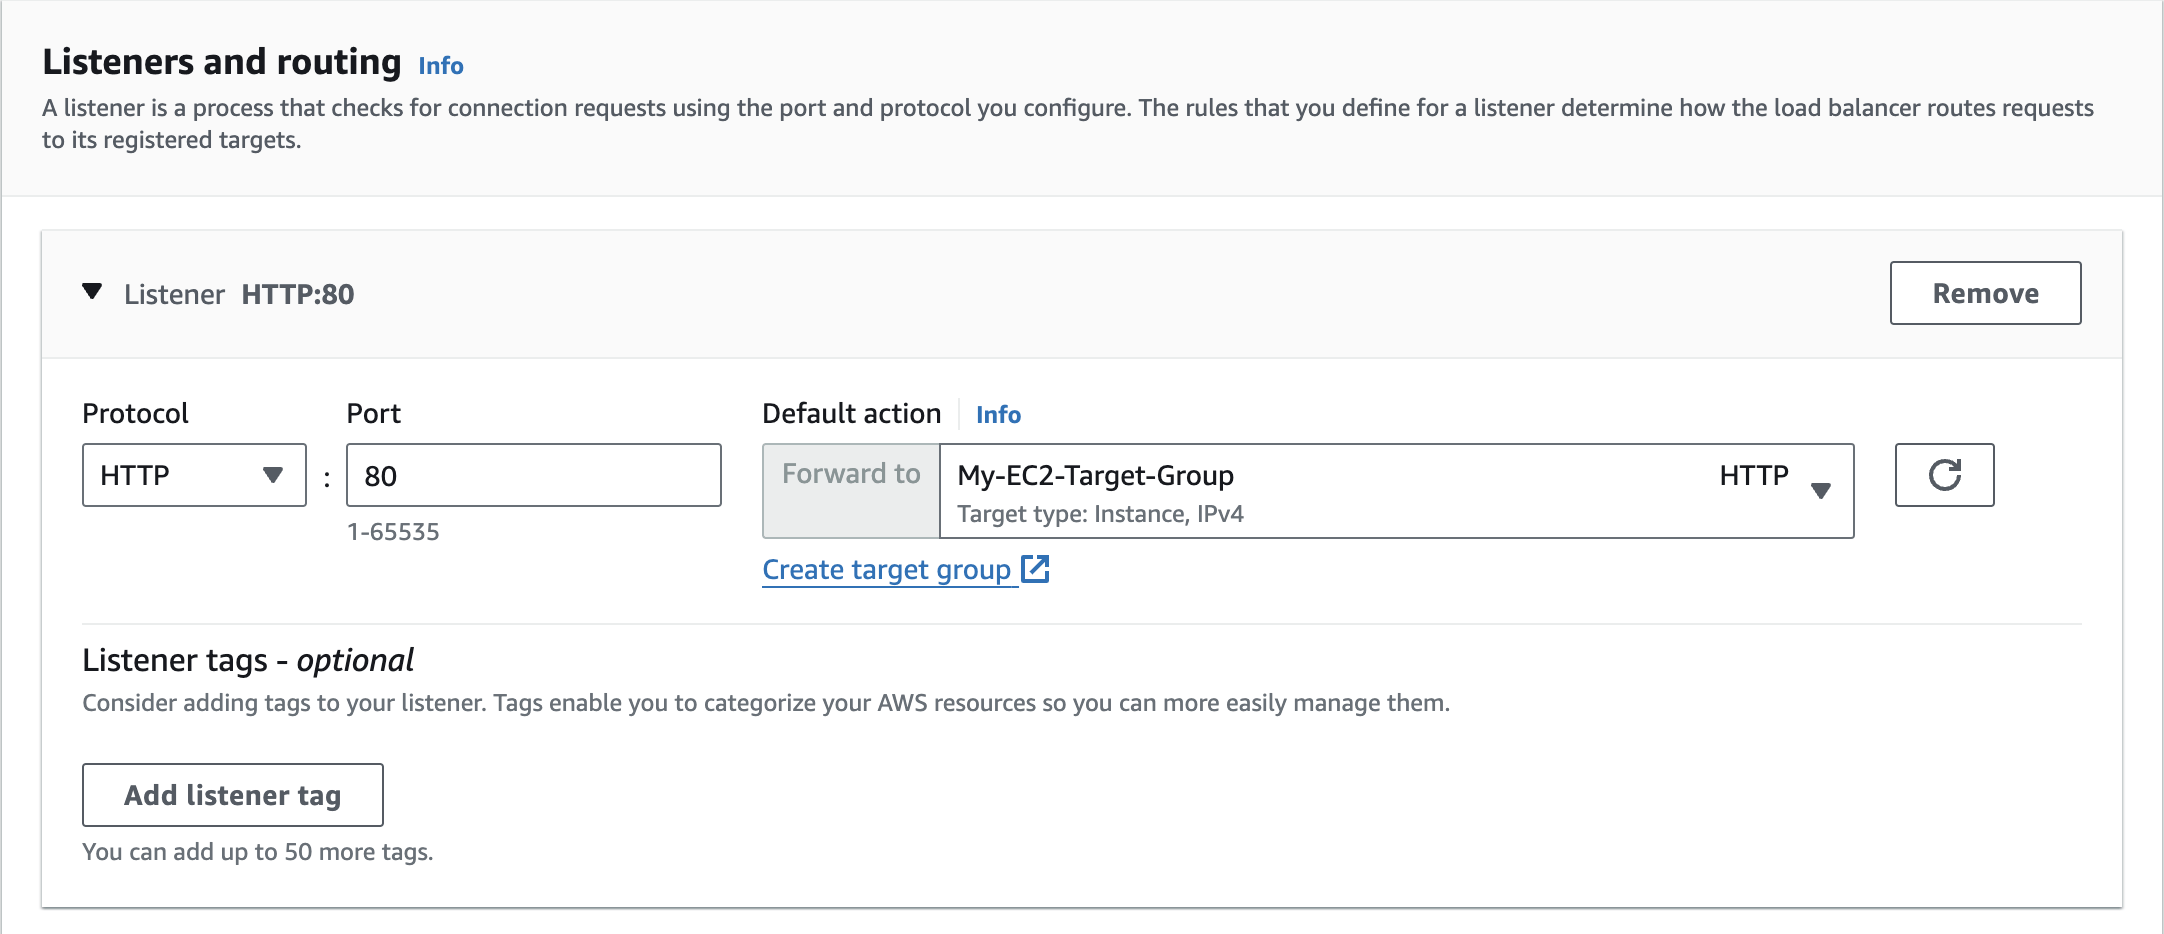Click the arrow on the target group dropdown

pos(1821,490)
